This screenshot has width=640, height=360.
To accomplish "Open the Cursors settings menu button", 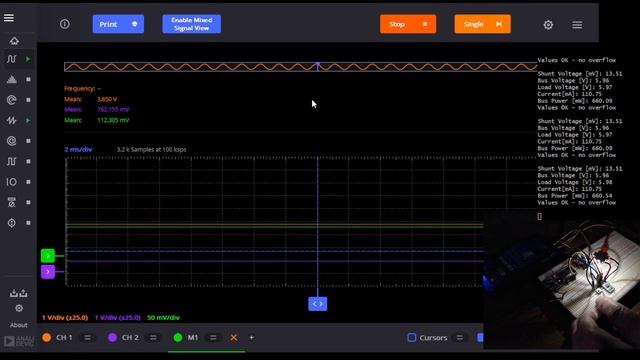I will [x=460, y=338].
